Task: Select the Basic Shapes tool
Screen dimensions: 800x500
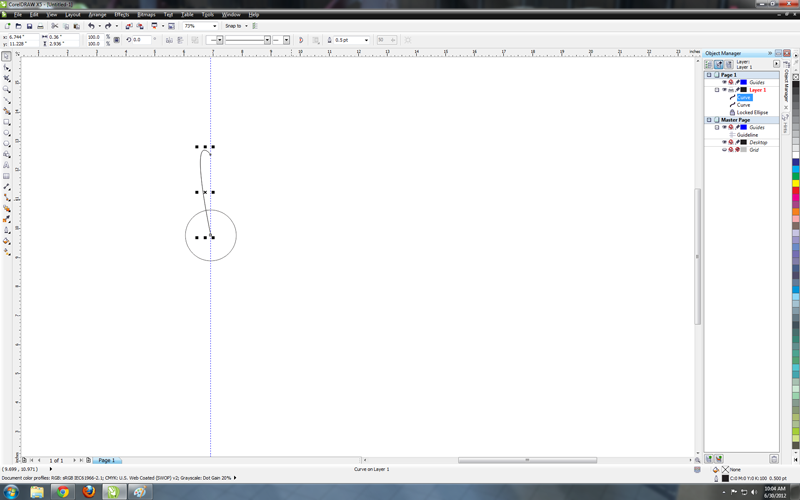Action: [6, 154]
